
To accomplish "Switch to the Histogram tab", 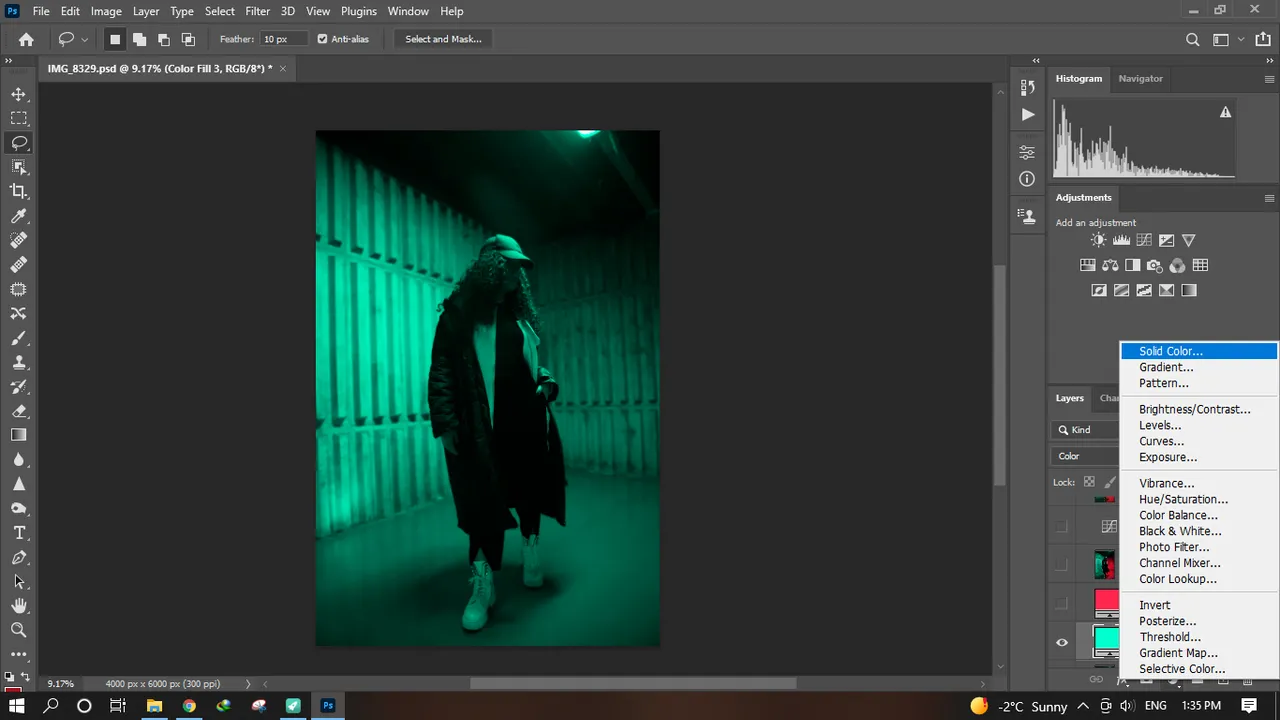I will tap(1079, 78).
